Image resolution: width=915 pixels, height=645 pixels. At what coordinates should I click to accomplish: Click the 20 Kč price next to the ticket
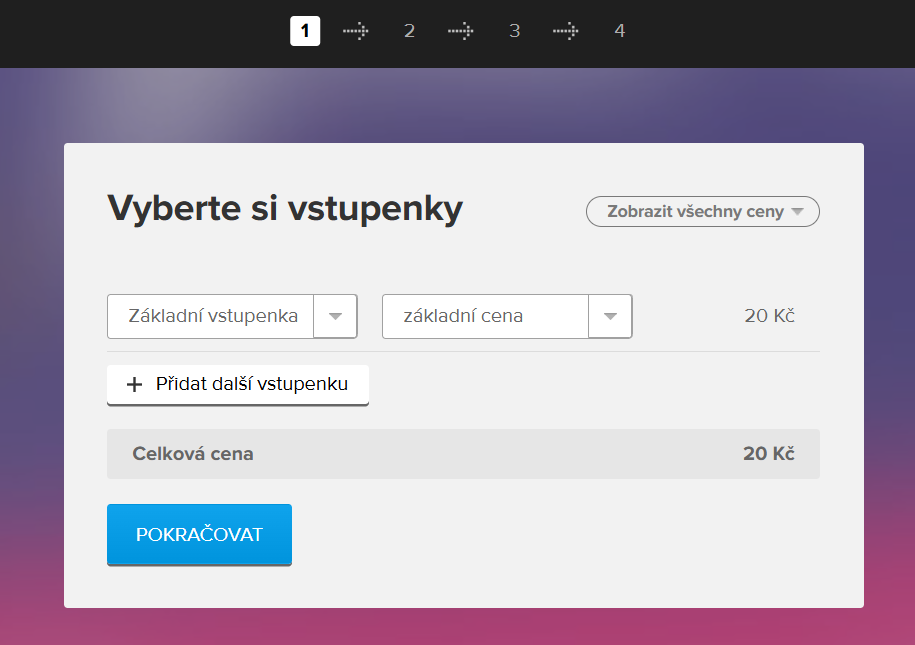[770, 316]
